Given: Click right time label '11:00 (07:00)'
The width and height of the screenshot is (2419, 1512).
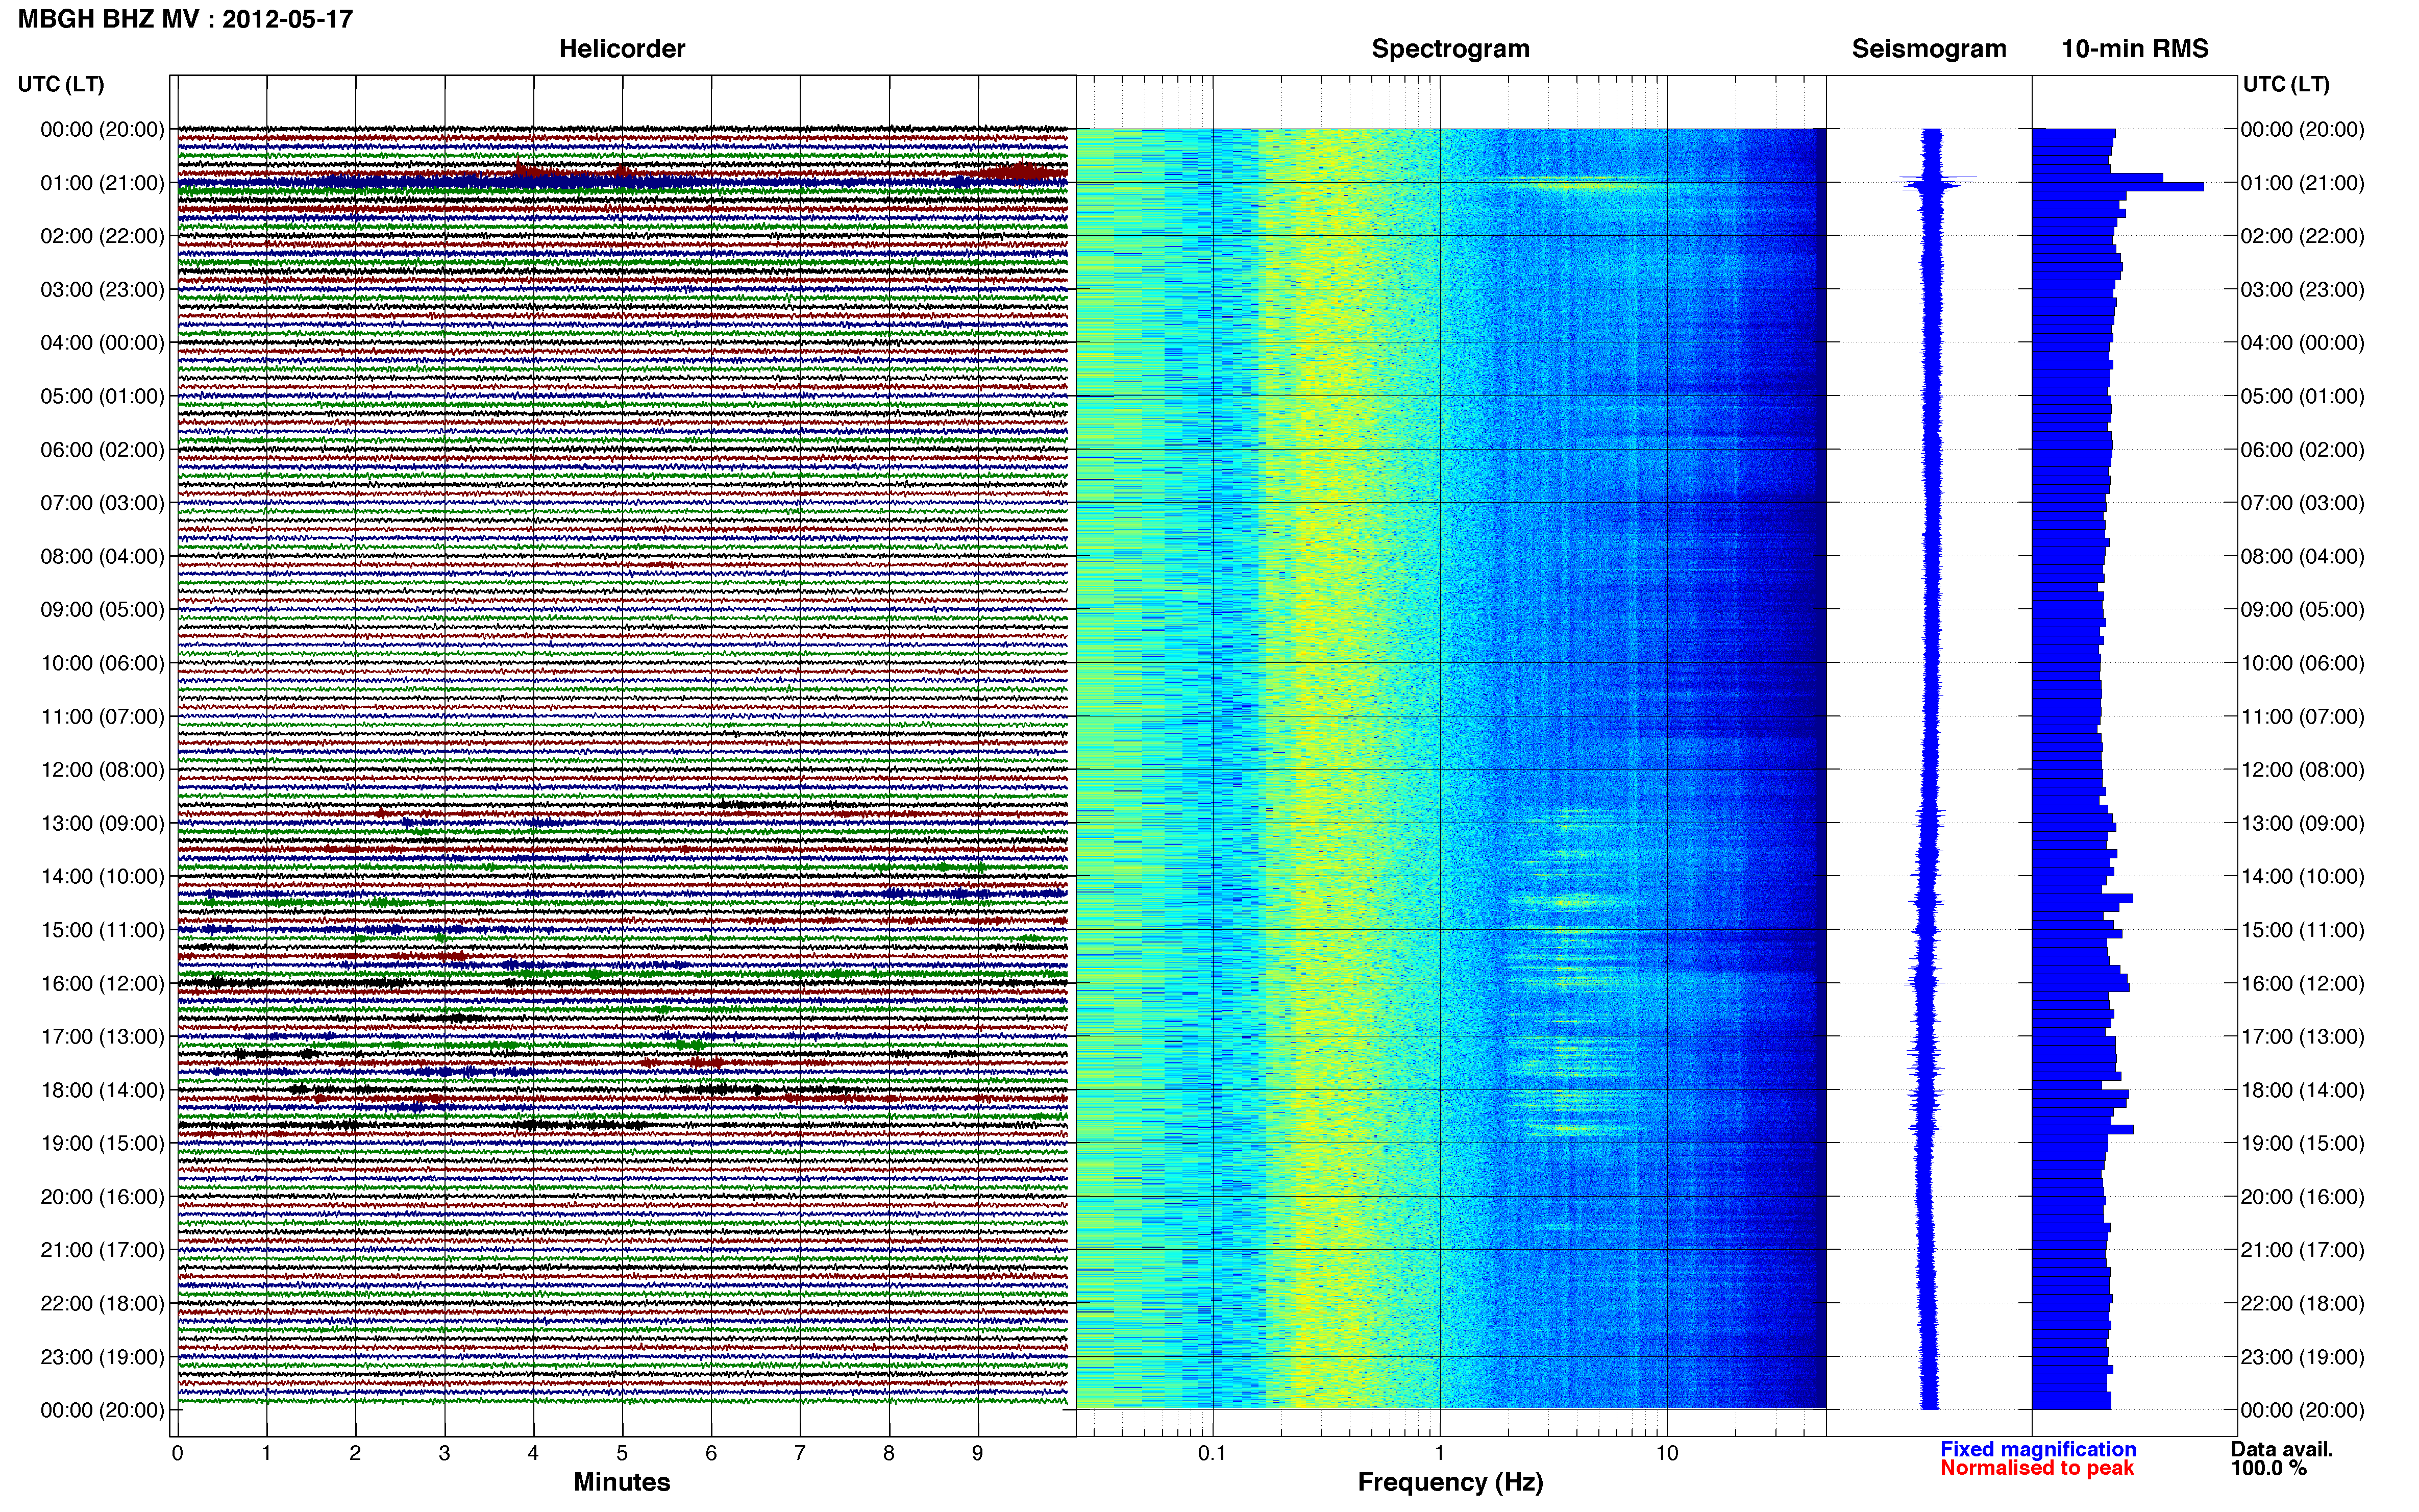Looking at the screenshot, I should (2302, 716).
